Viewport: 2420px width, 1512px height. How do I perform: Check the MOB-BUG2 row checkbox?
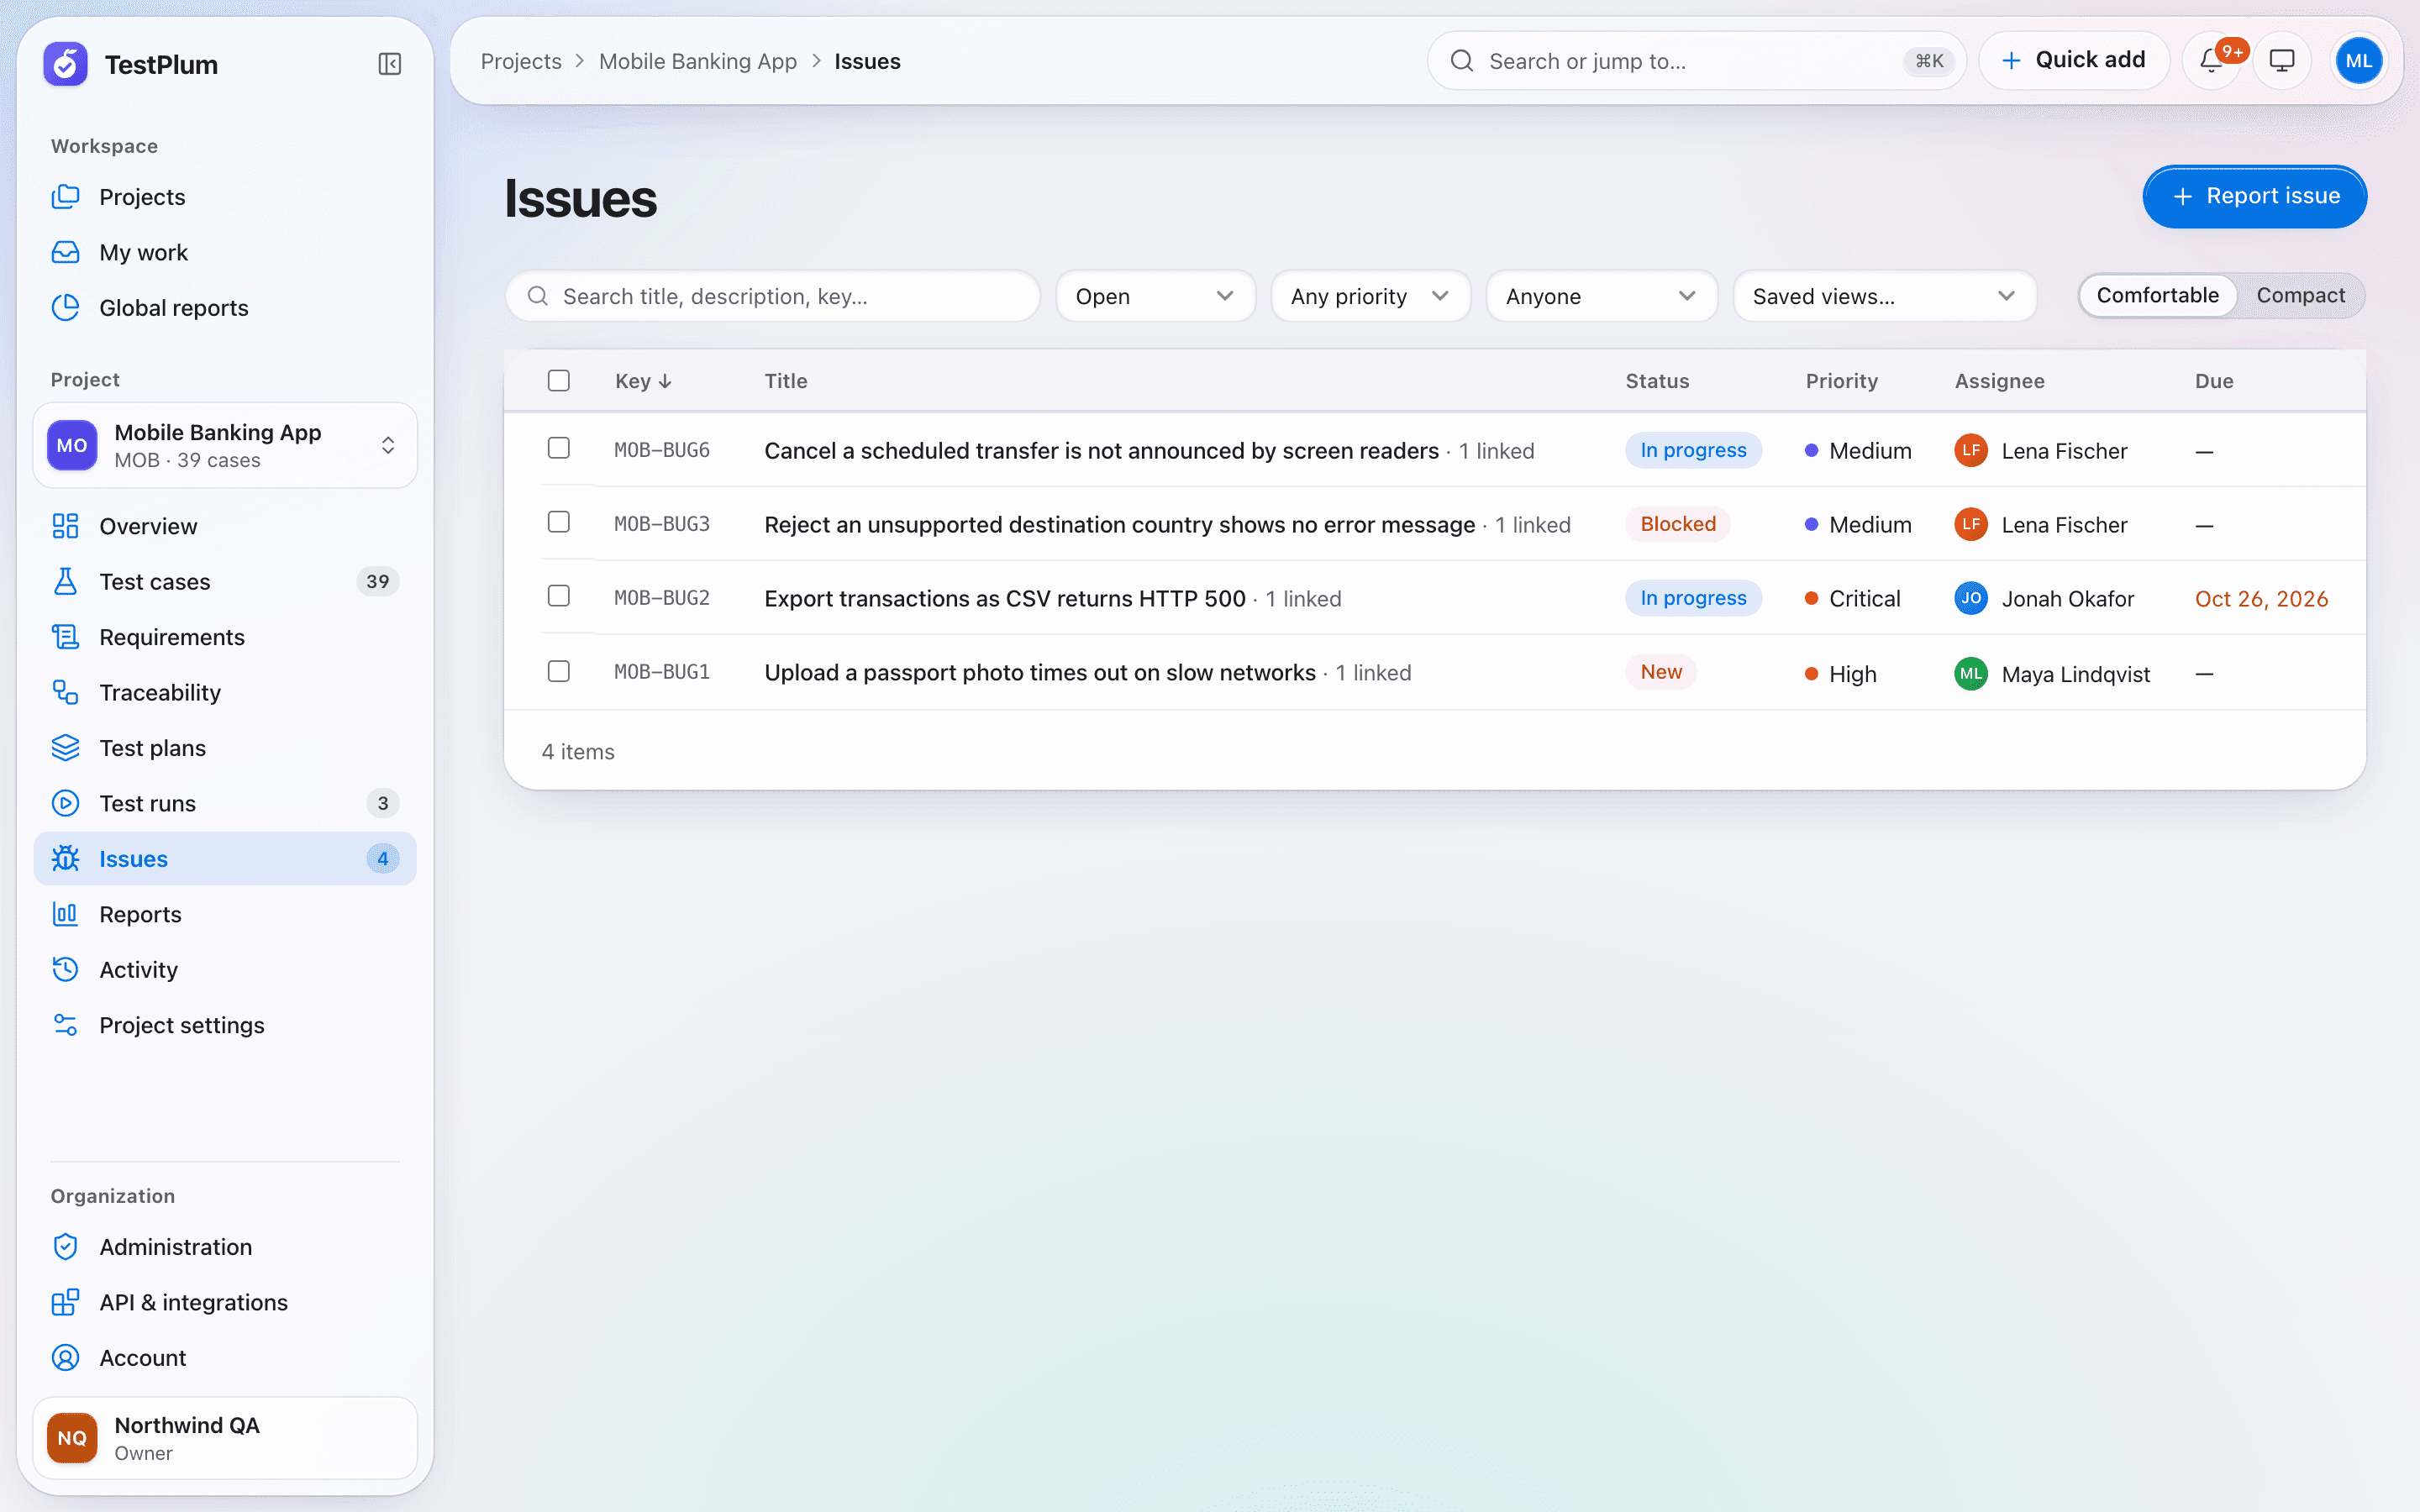[x=559, y=596]
